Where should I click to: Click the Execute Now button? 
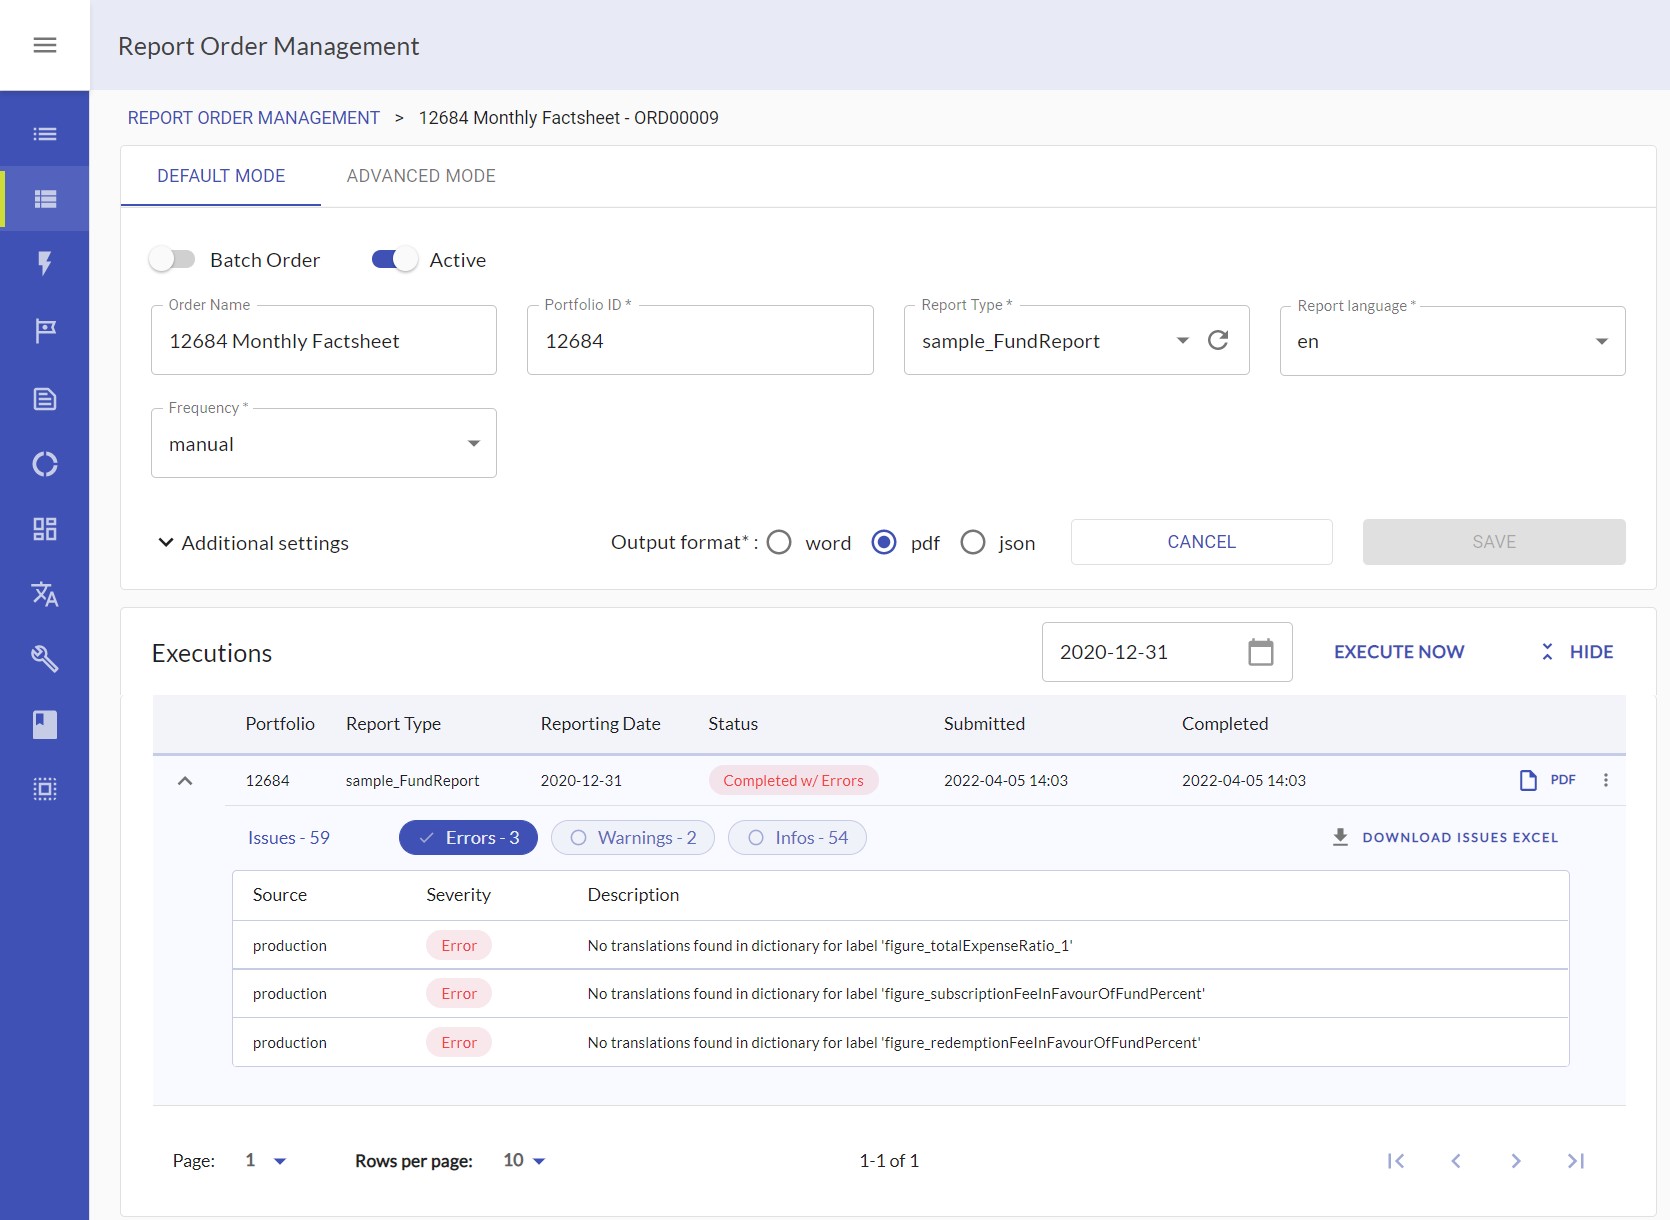pyautogui.click(x=1398, y=652)
